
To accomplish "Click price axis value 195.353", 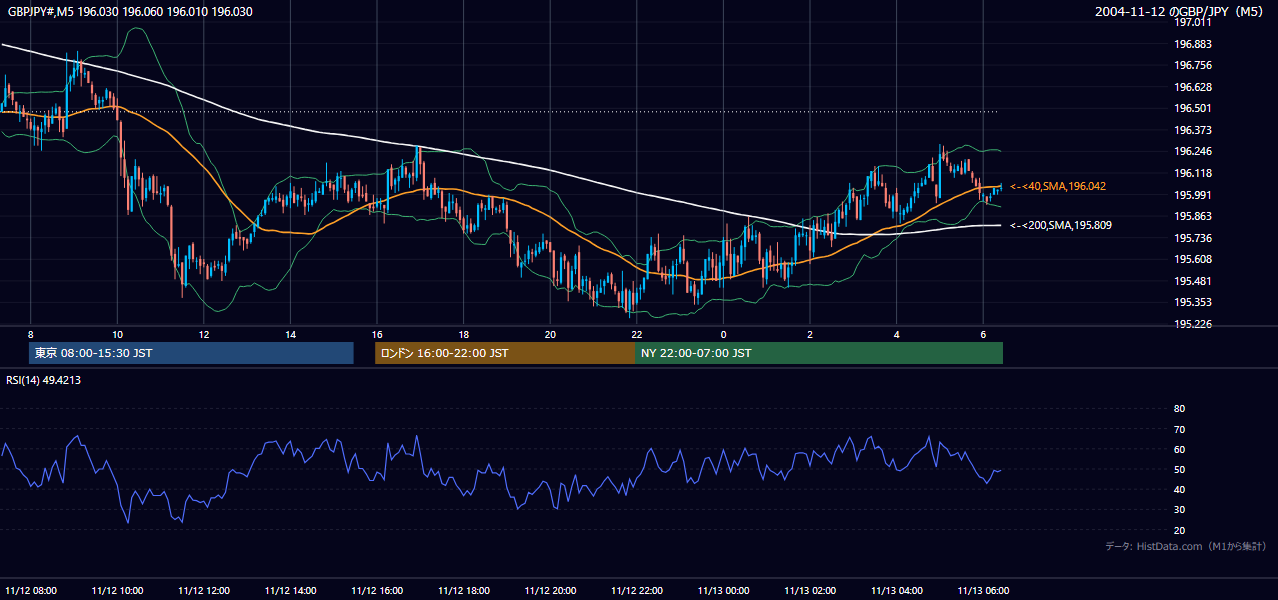I will click(x=1193, y=302).
